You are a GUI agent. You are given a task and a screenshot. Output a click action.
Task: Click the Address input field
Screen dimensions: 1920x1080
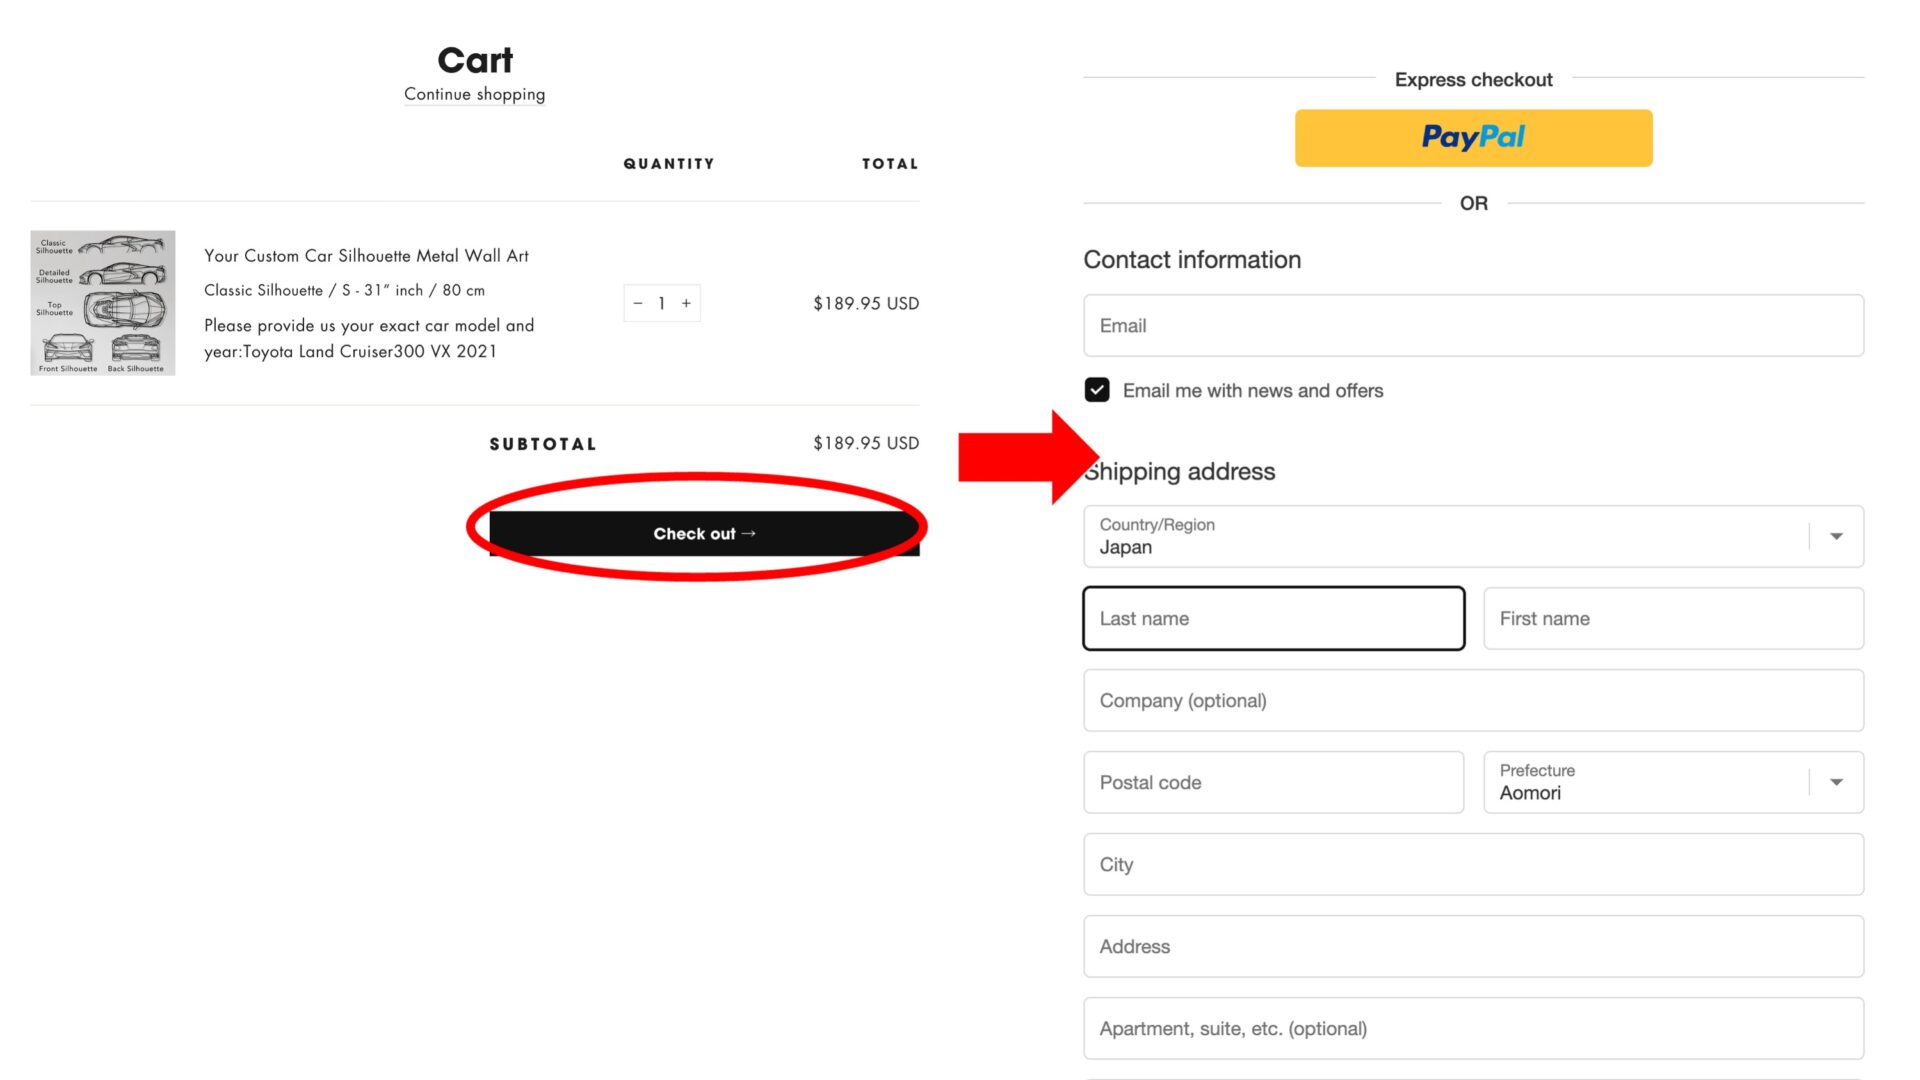1473,947
